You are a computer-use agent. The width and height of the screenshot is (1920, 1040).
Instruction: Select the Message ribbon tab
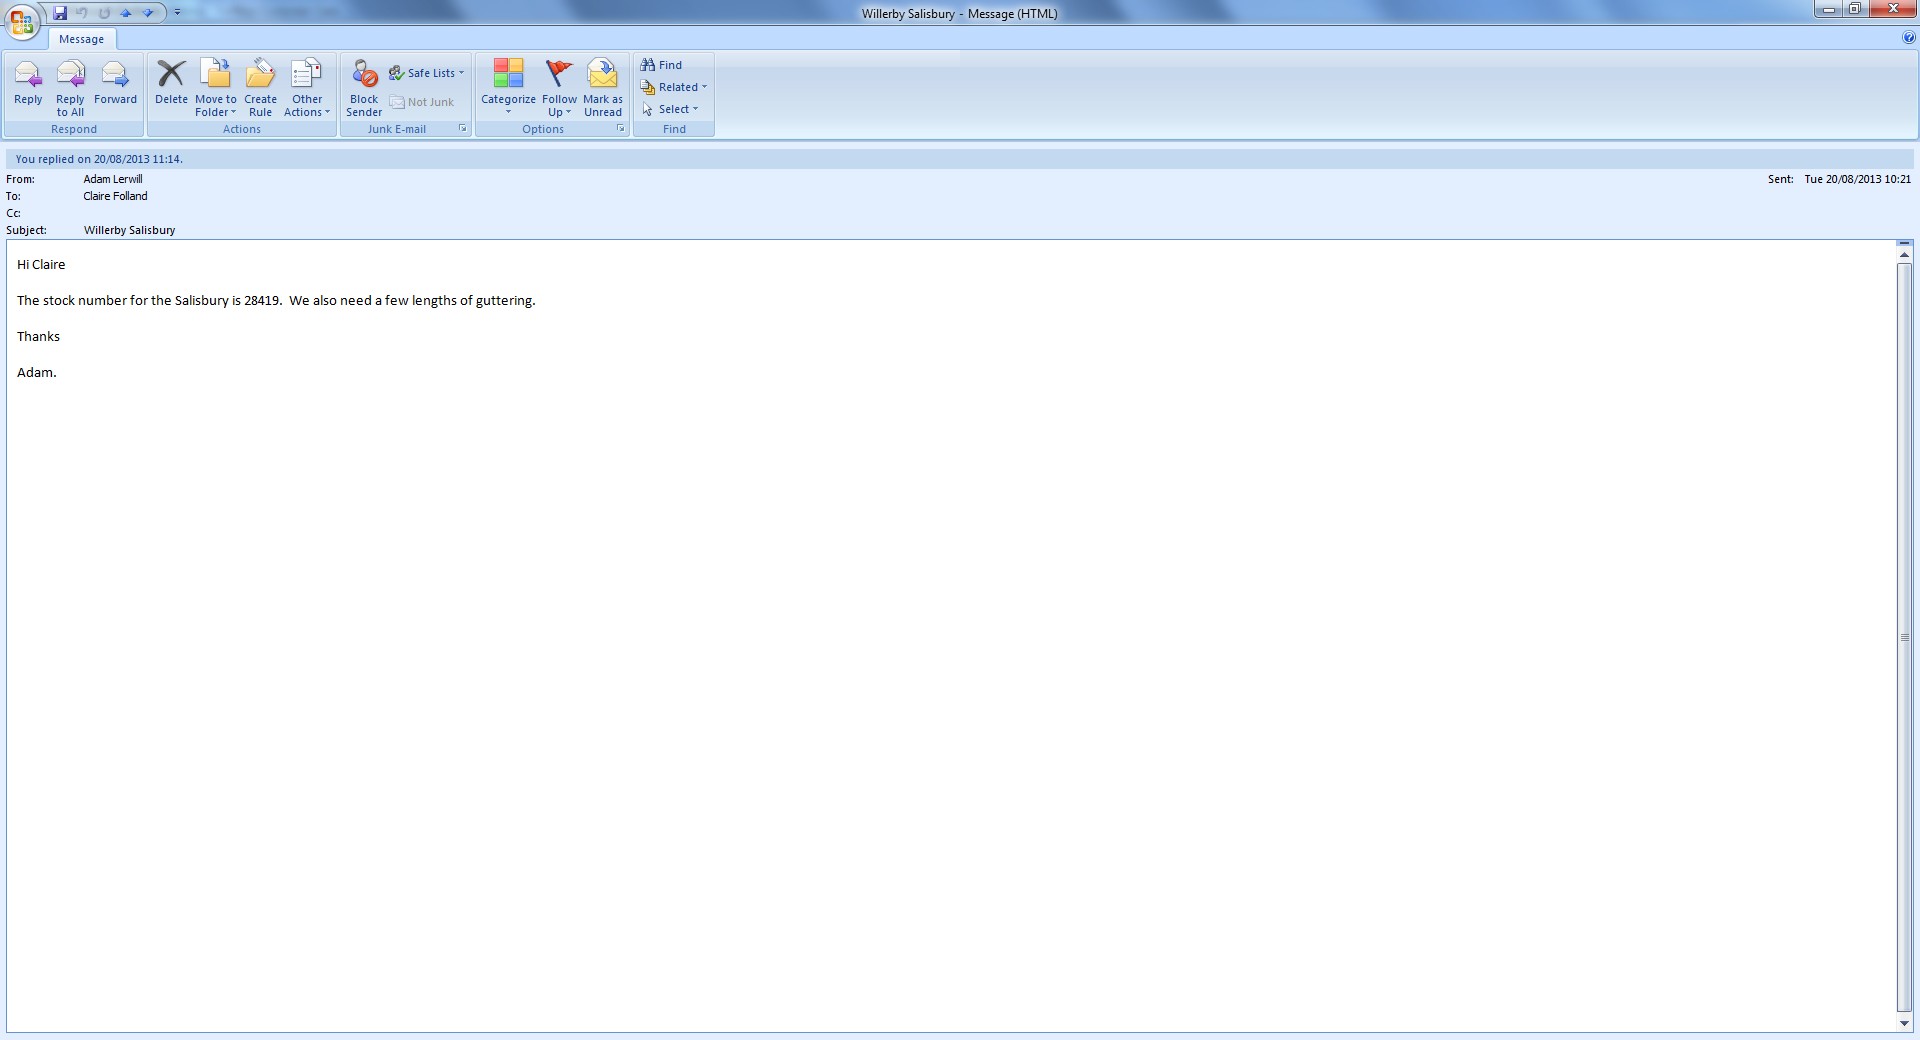[82, 39]
